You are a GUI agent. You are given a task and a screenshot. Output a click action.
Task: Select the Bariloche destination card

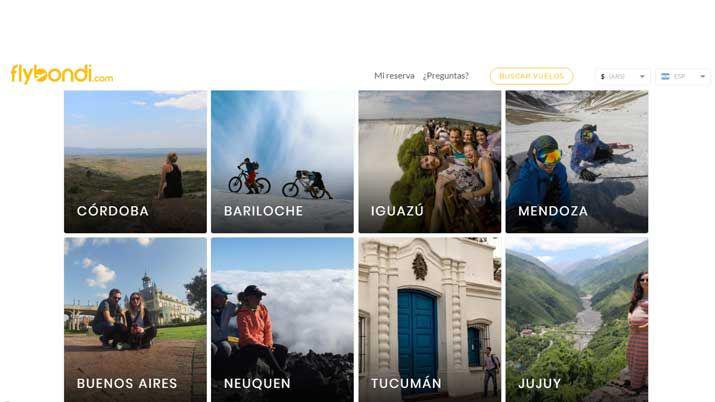[282, 162]
